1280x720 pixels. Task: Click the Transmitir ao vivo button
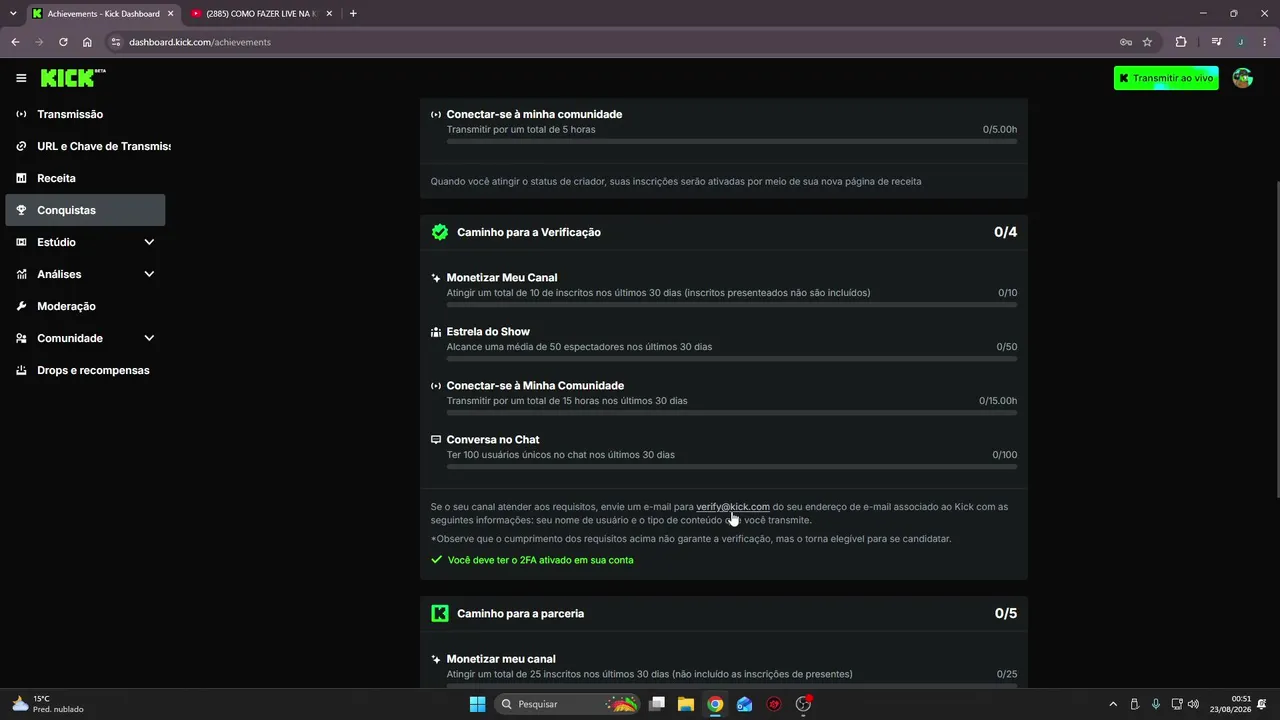[x=1166, y=78]
